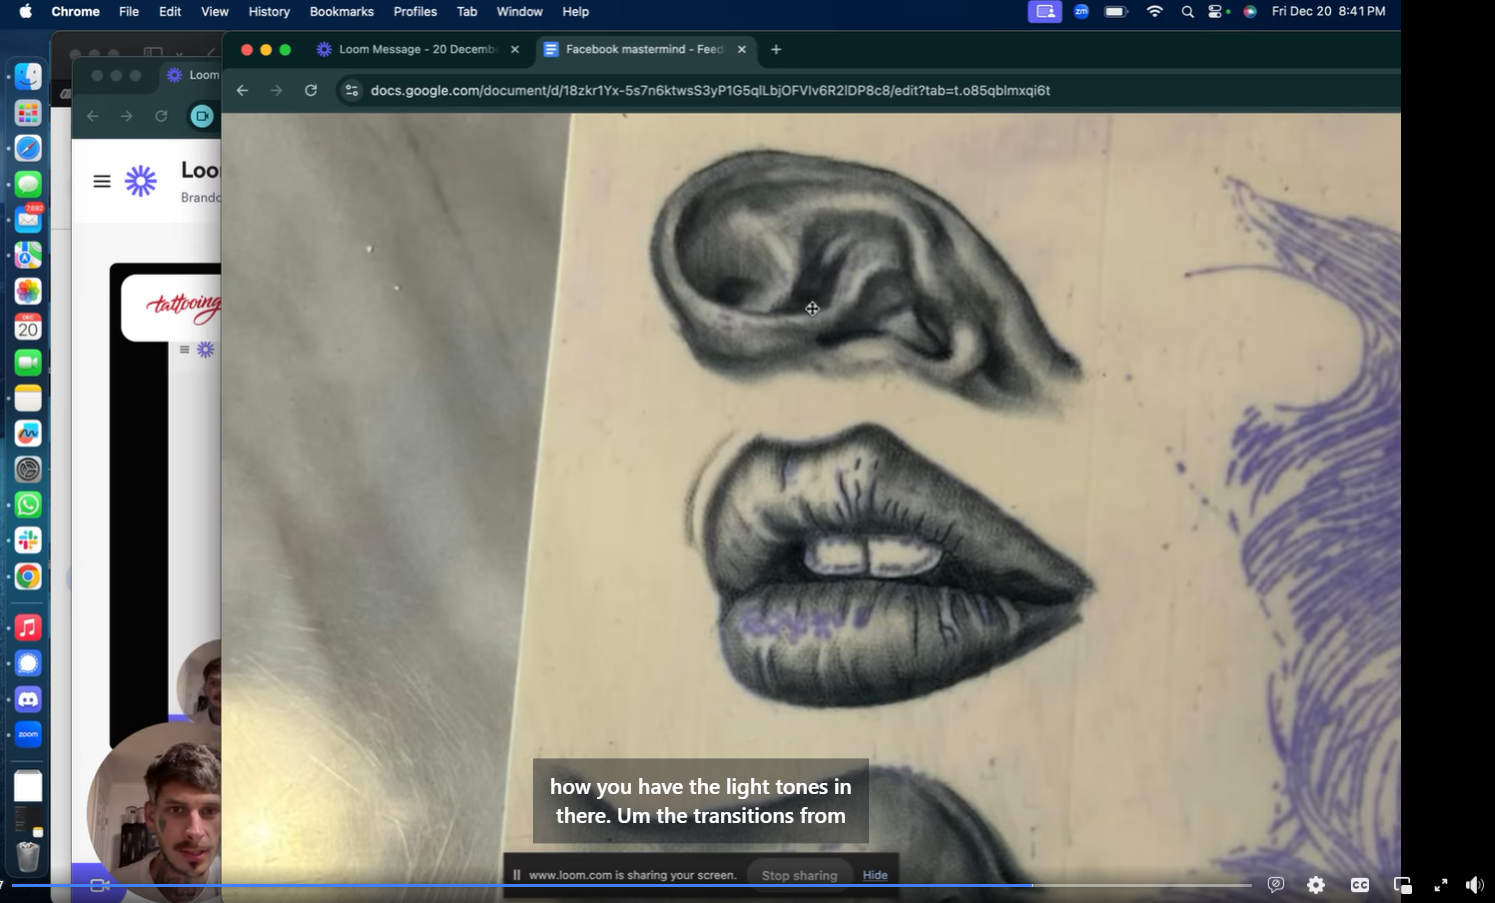
Task: Click site info icon in address bar
Action: pos(351,90)
